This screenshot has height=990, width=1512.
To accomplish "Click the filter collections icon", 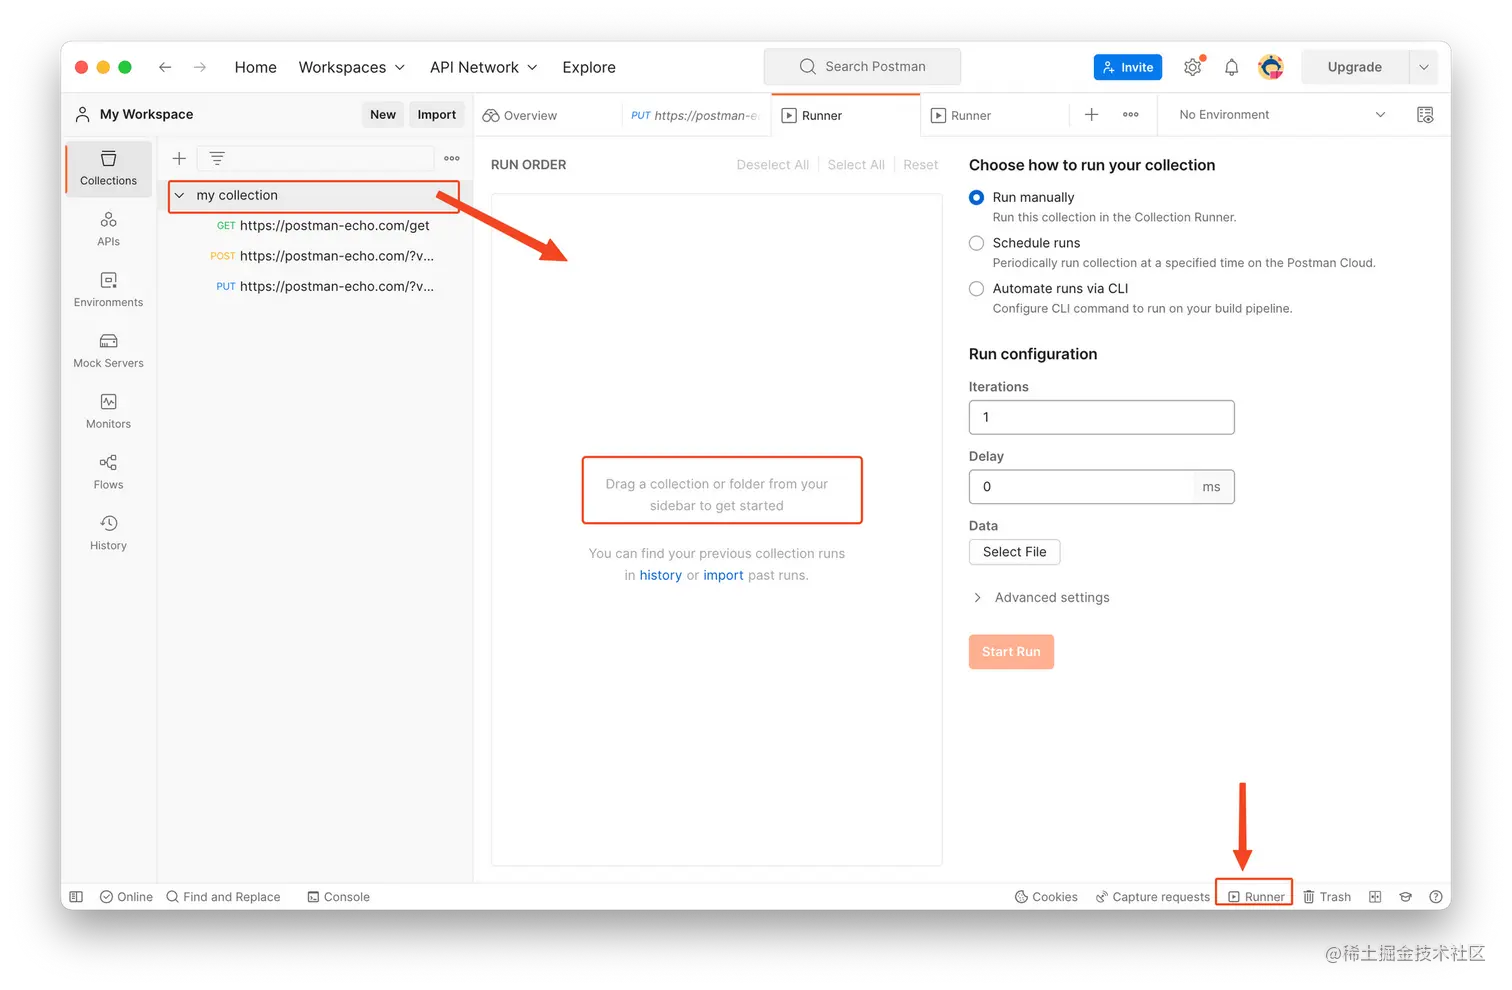I will (x=217, y=158).
